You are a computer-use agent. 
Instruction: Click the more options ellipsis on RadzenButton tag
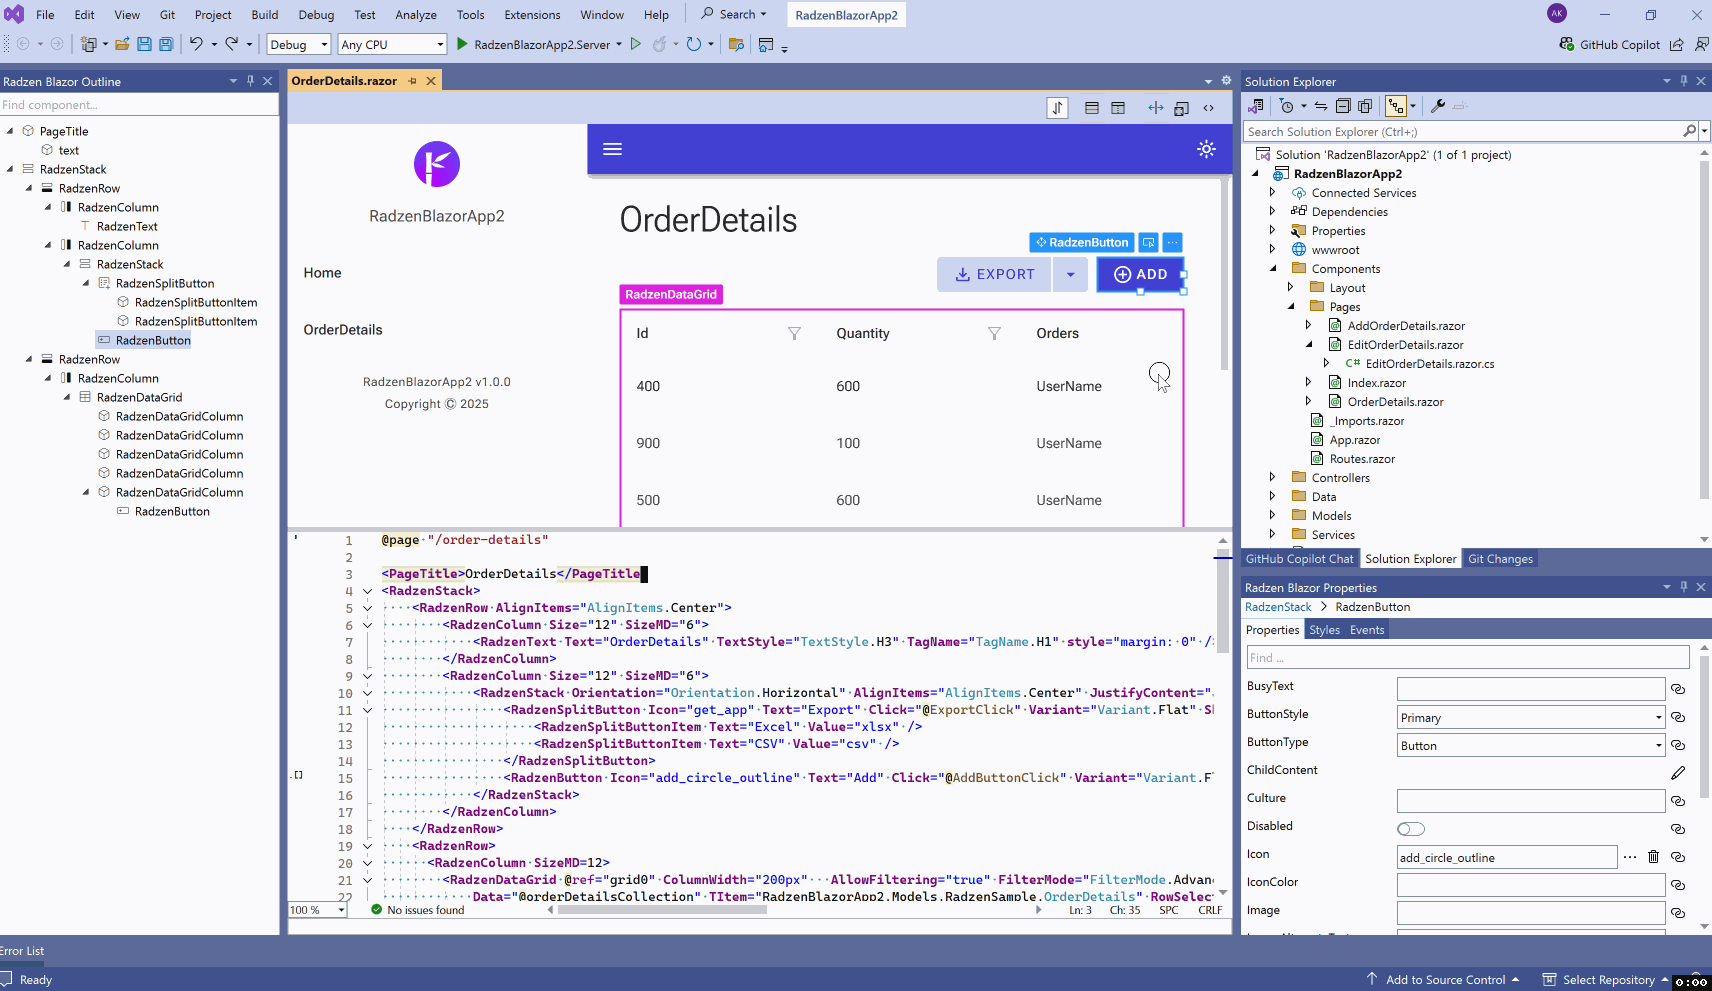[1173, 242]
